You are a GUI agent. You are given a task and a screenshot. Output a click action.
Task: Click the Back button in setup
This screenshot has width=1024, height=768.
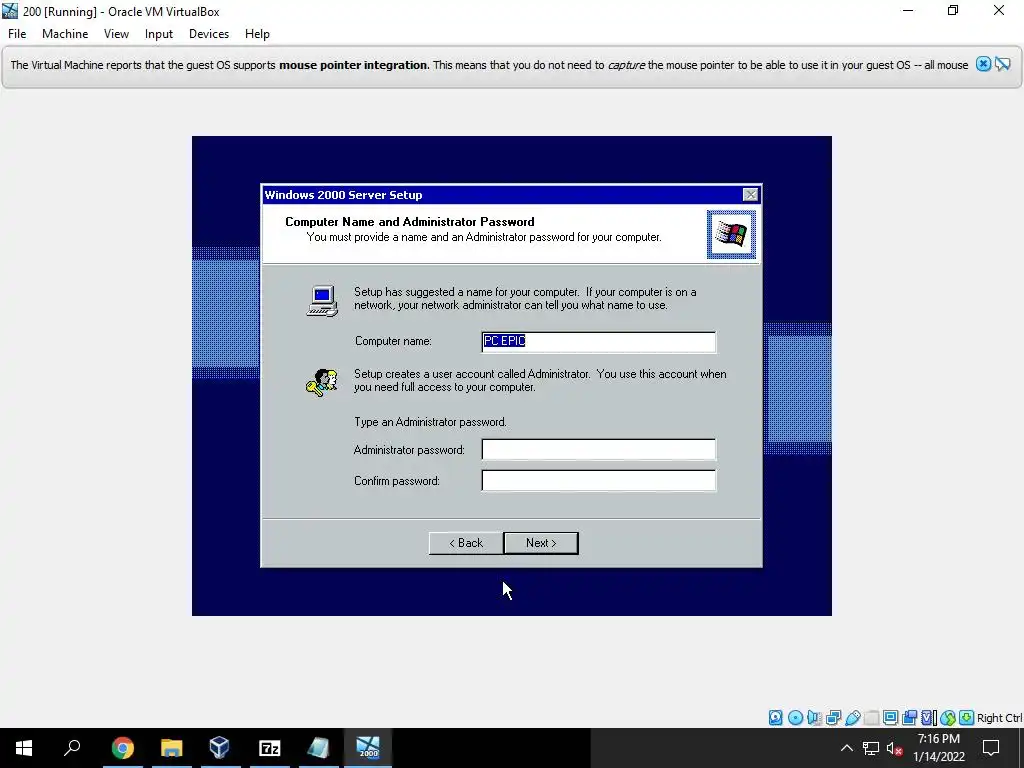[466, 543]
